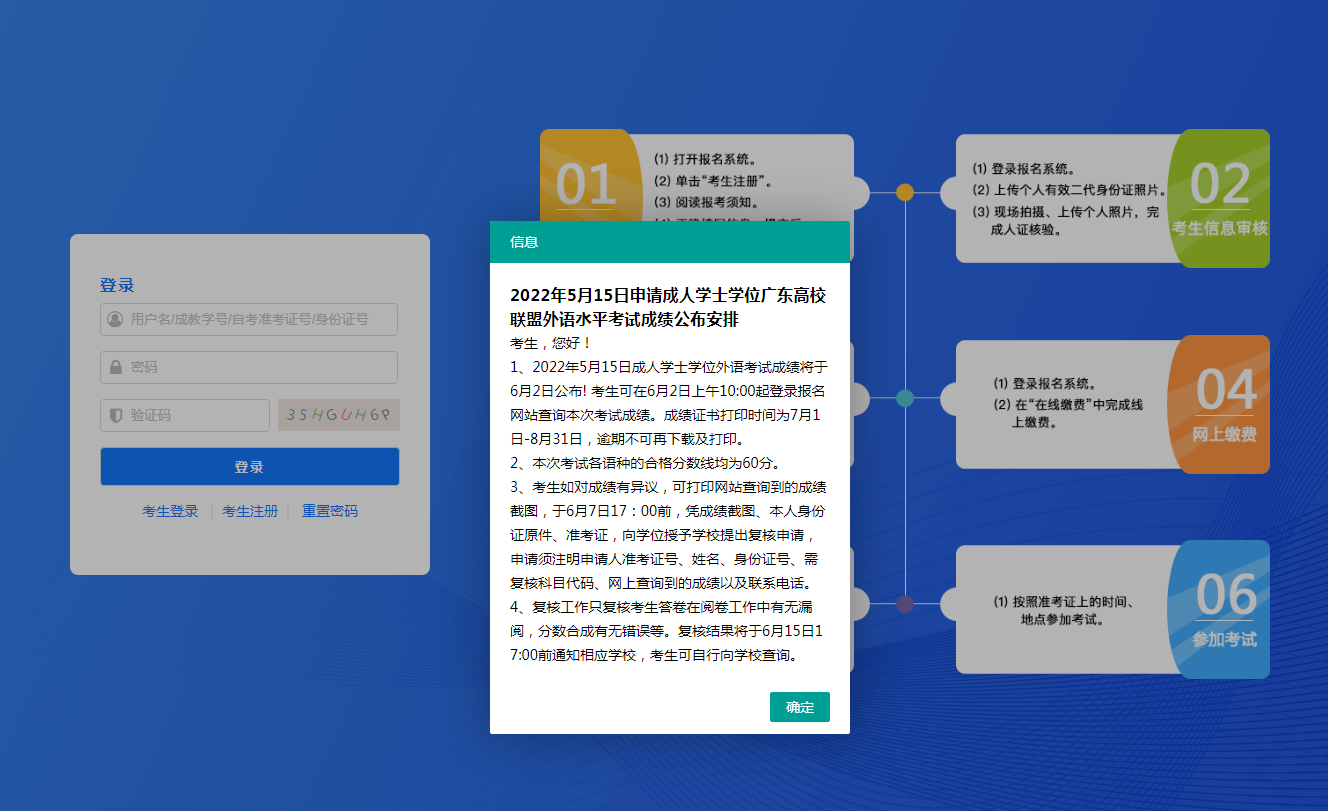
Task: Click the shield icon in captcha field
Action: tap(115, 415)
